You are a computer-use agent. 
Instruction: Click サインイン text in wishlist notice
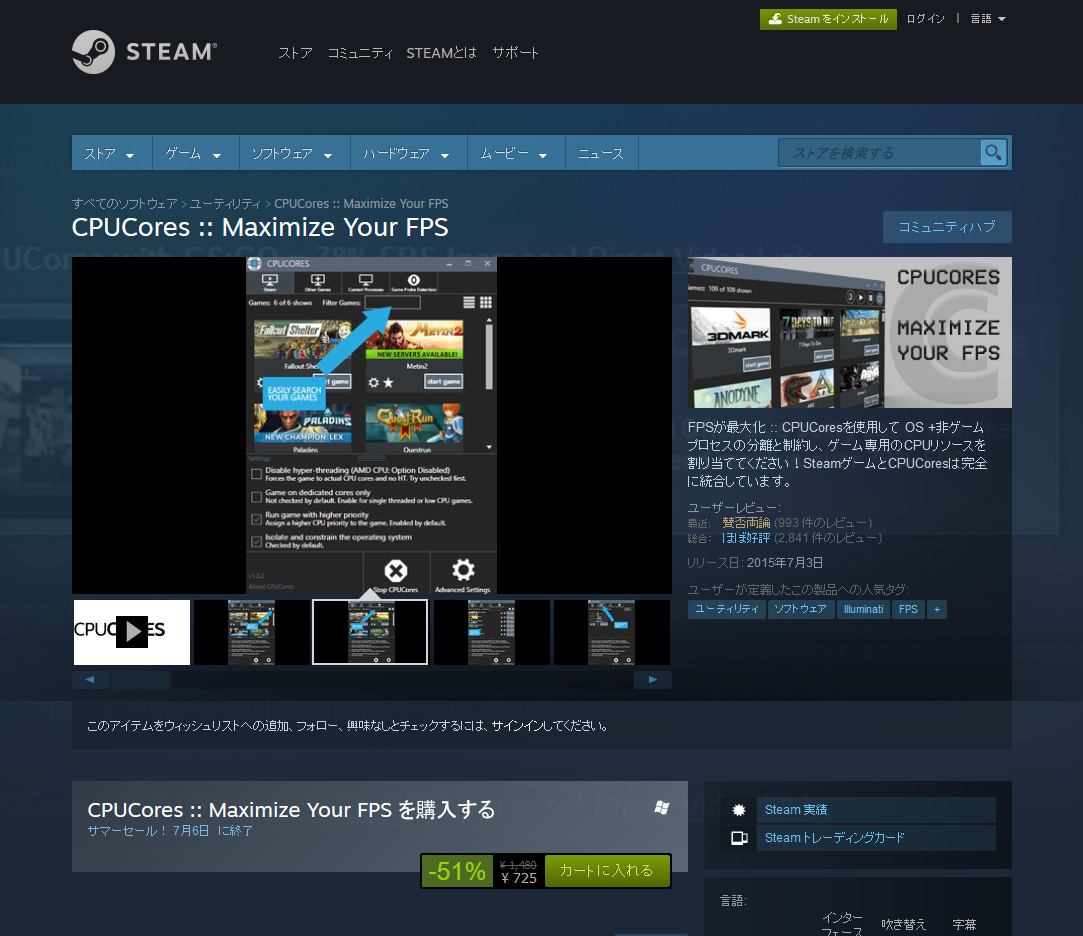pos(519,726)
